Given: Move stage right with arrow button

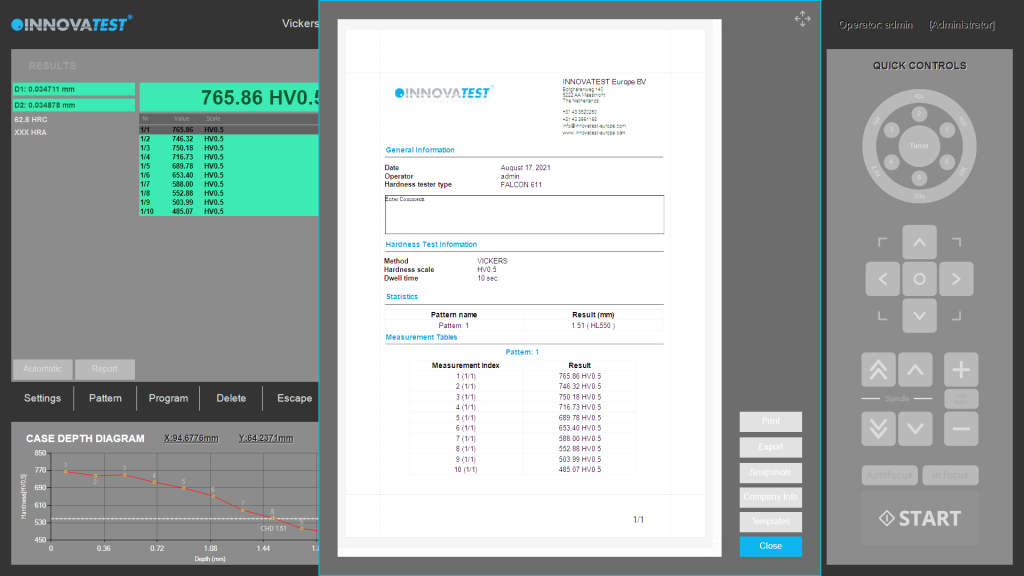Looking at the screenshot, I should (x=956, y=279).
